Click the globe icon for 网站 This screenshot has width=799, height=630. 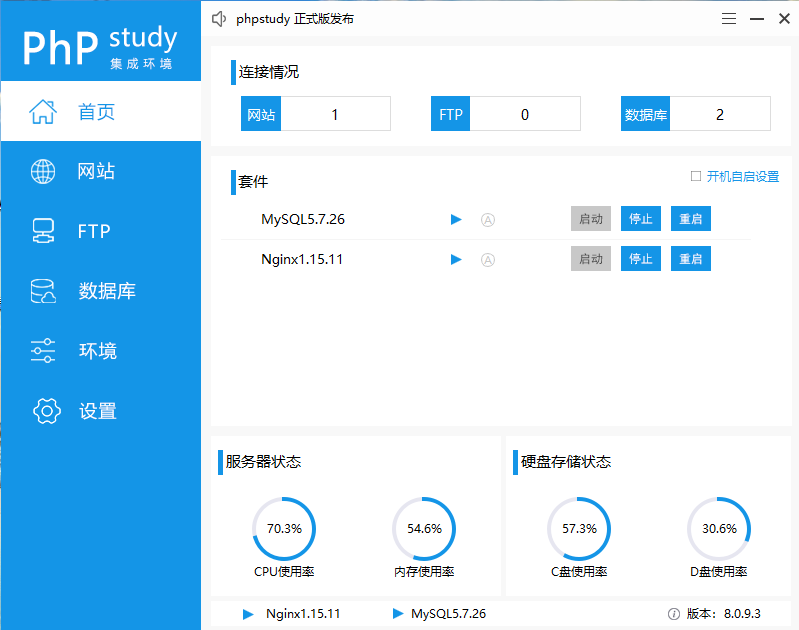click(43, 171)
